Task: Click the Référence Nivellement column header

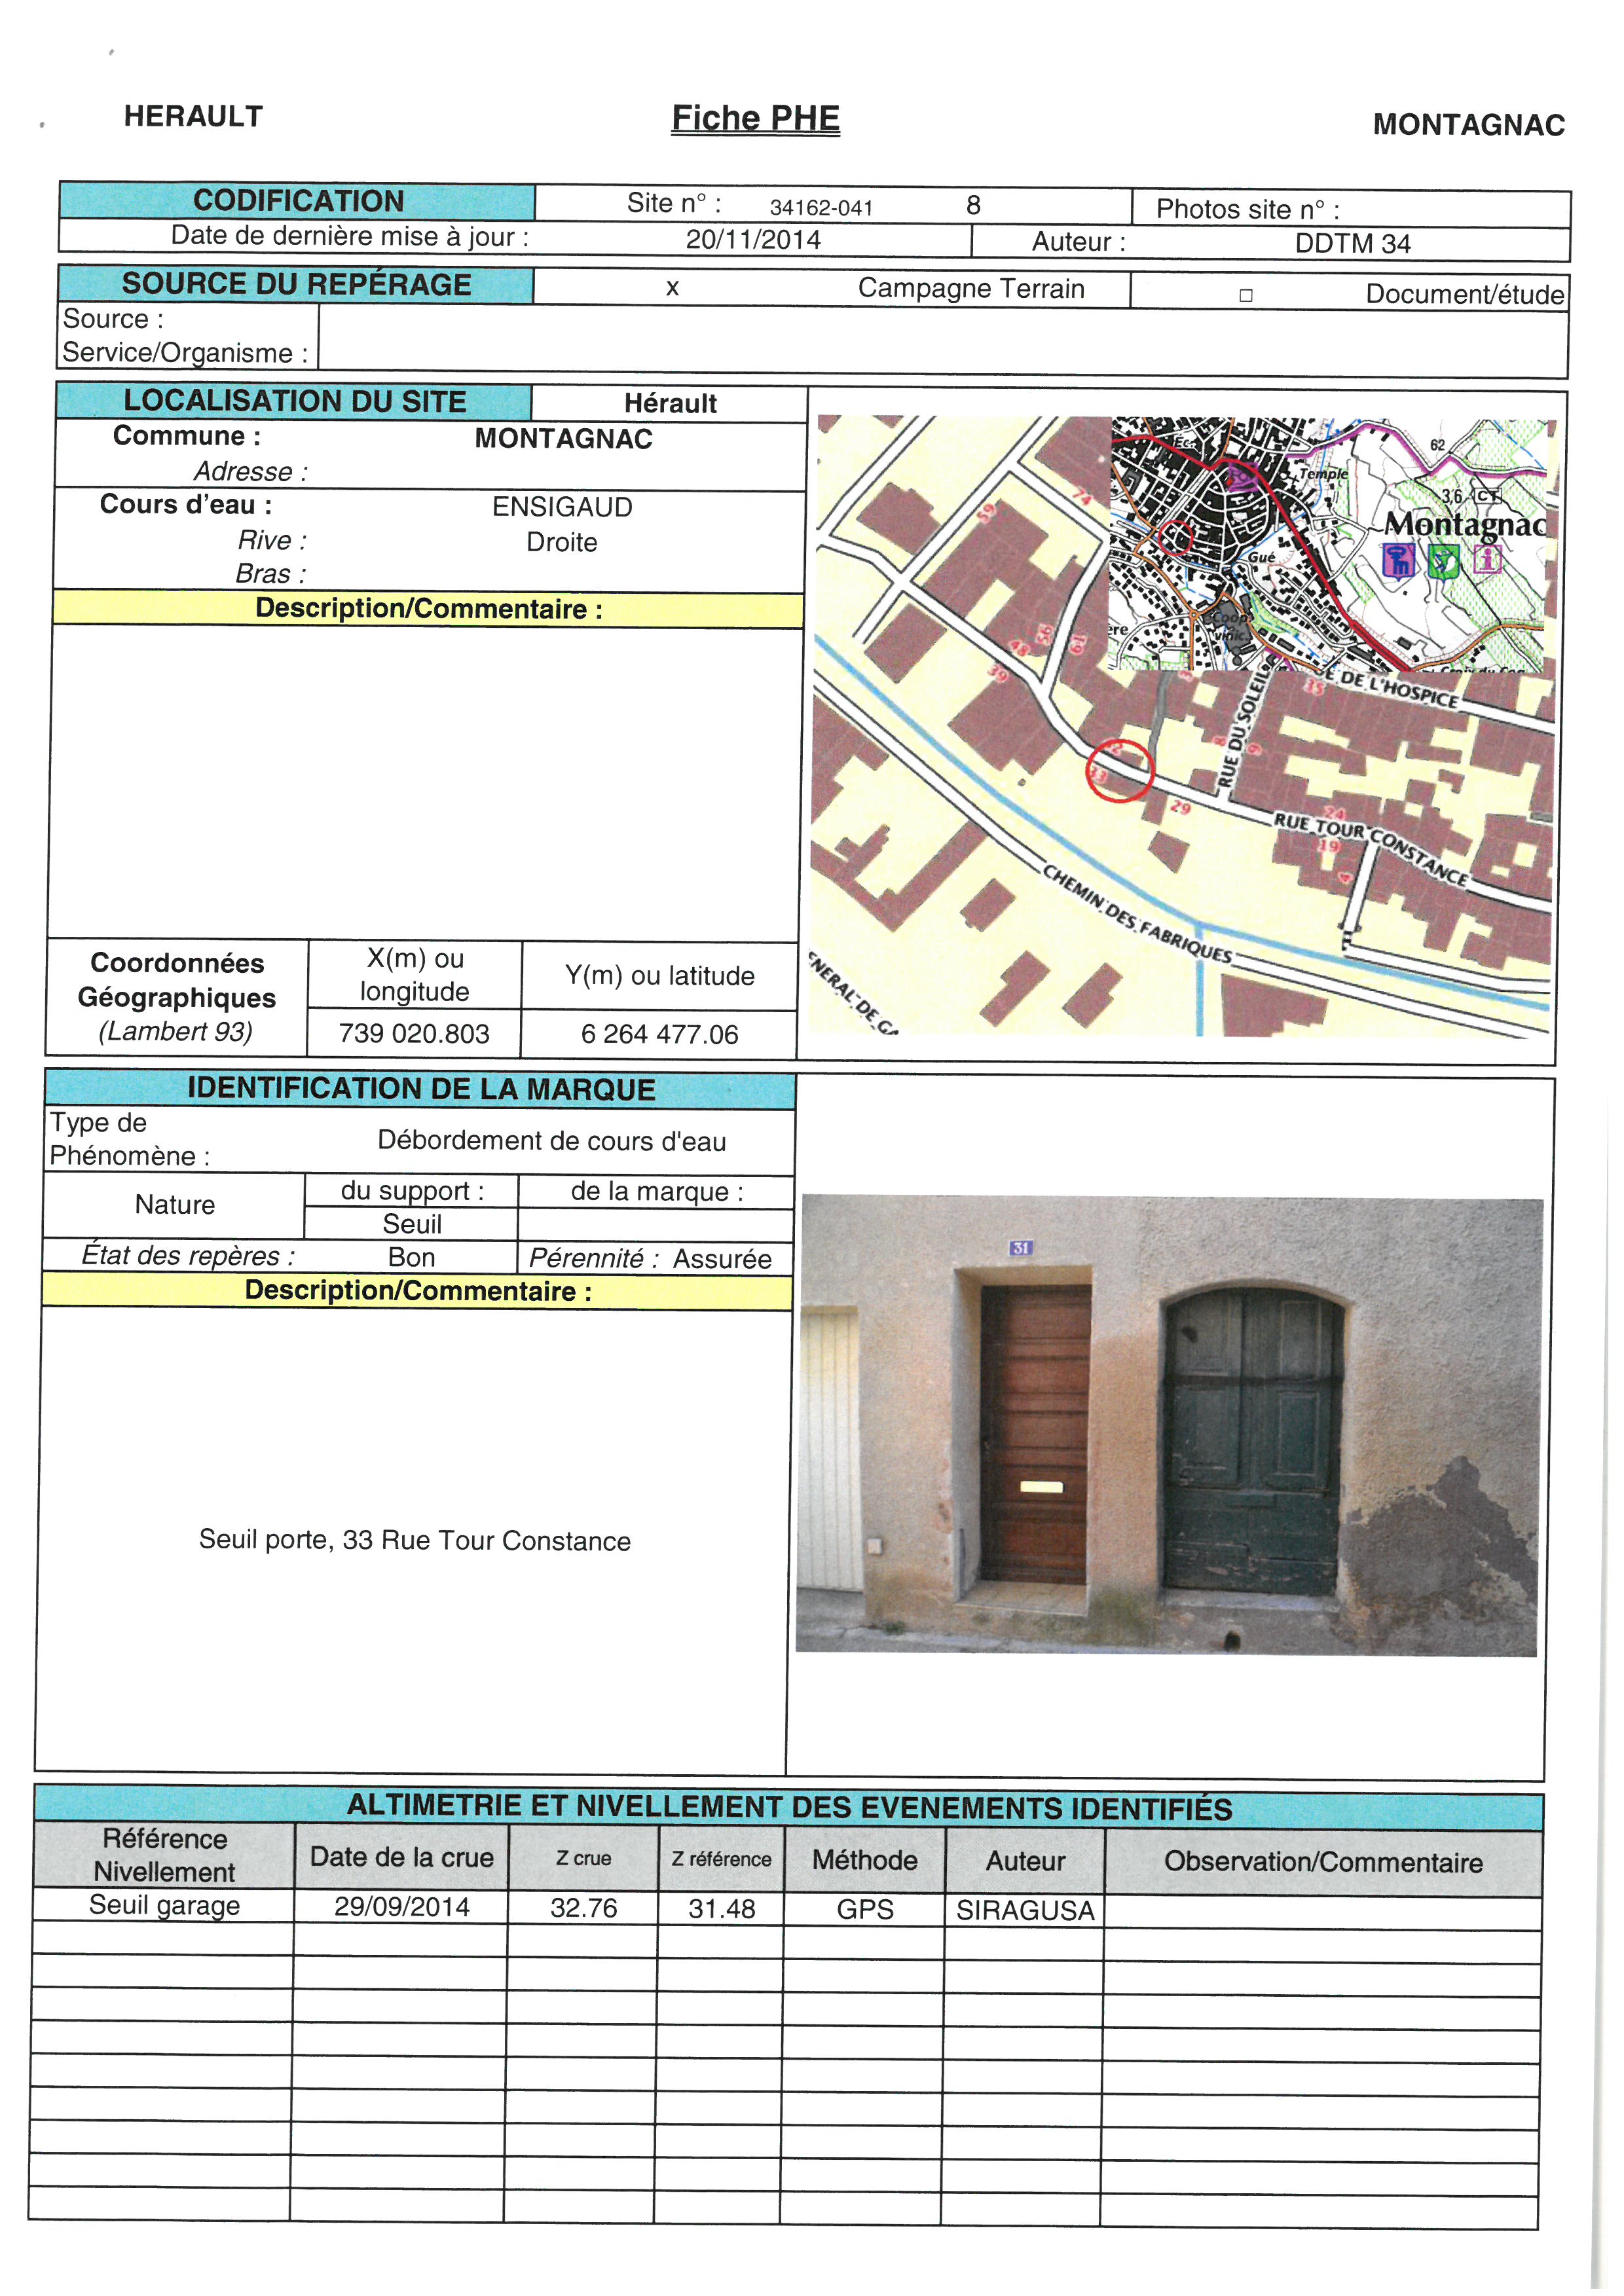Action: (164, 1856)
